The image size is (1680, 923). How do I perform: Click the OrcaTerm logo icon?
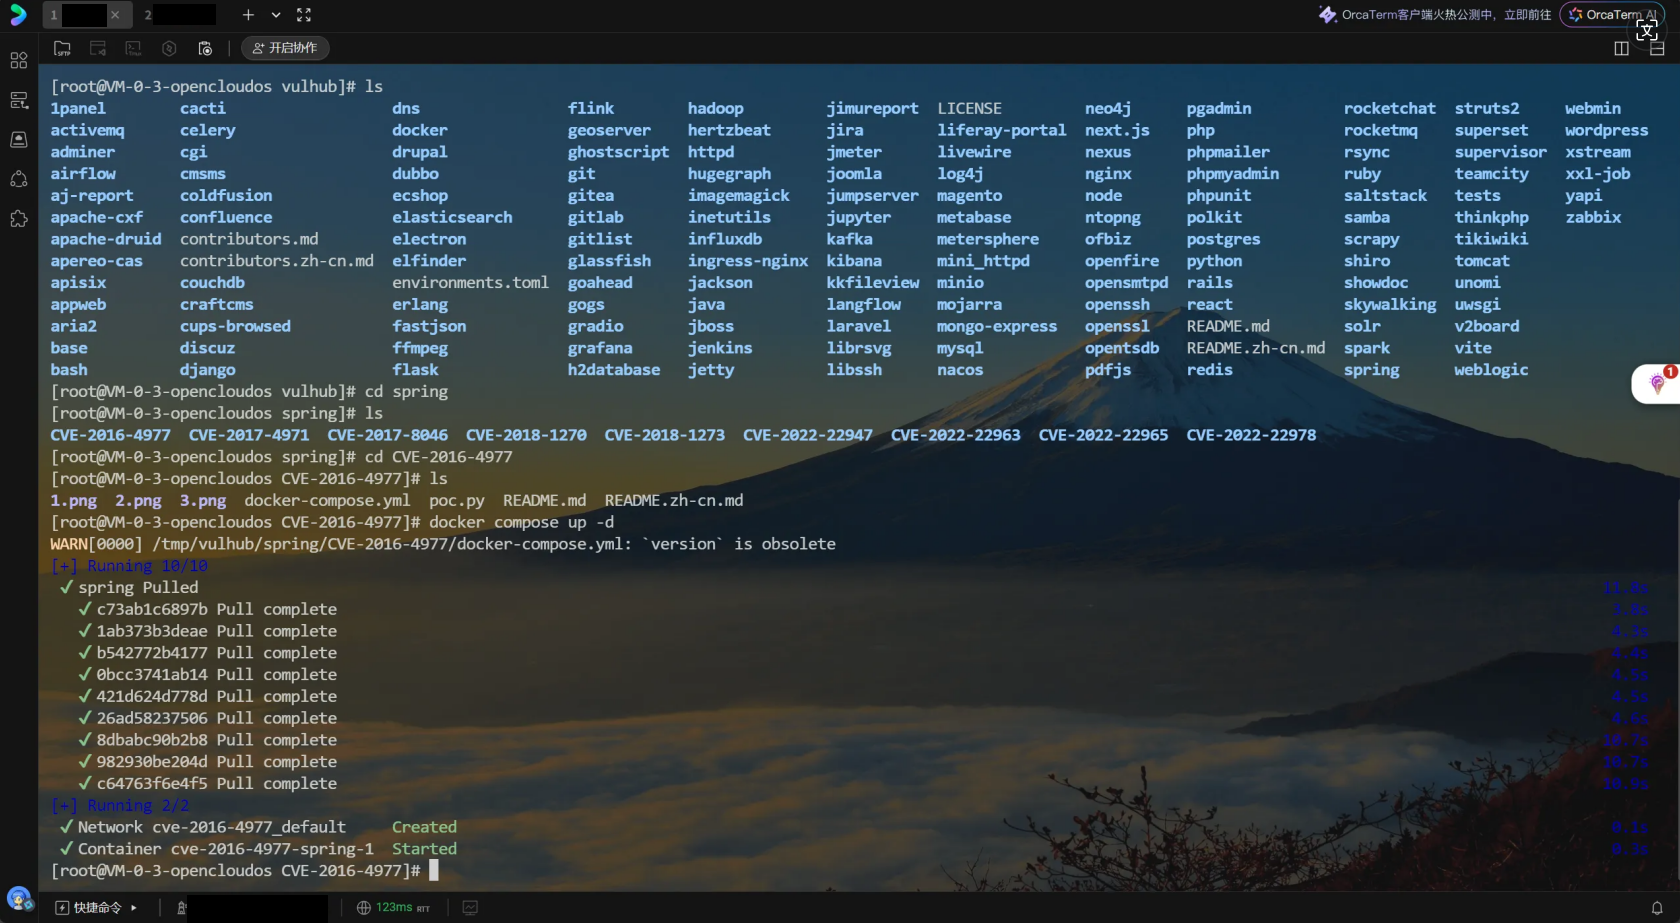coord(18,15)
